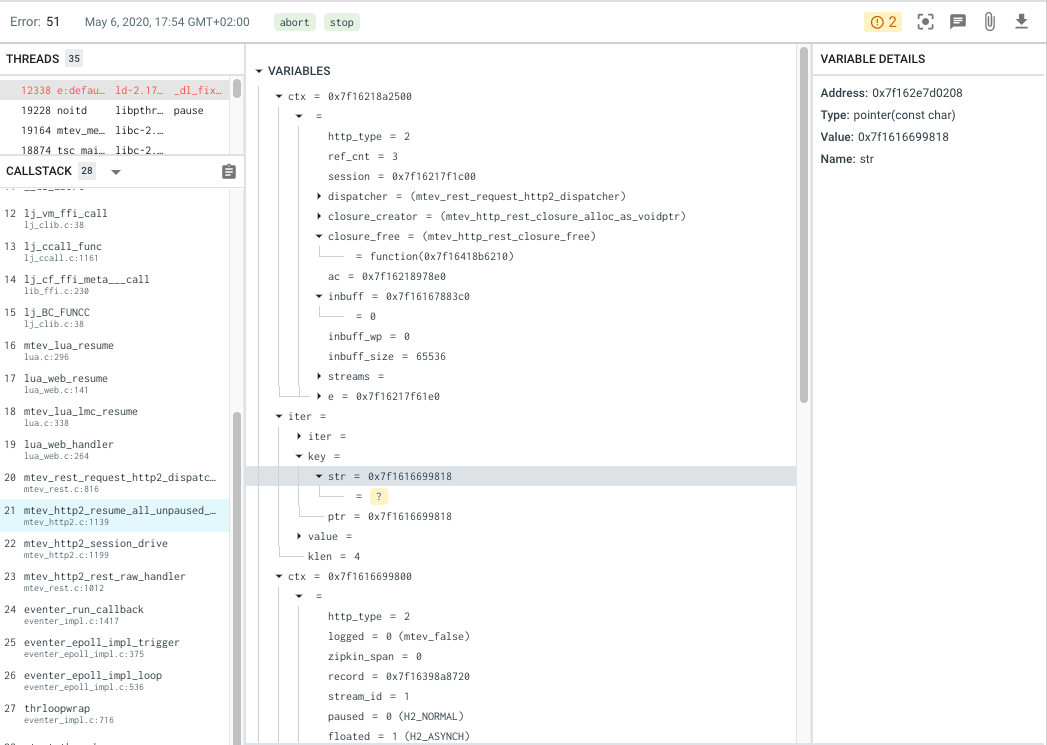1047x745 pixels.
Task: Collapse the VARIABLES section
Action: point(259,71)
